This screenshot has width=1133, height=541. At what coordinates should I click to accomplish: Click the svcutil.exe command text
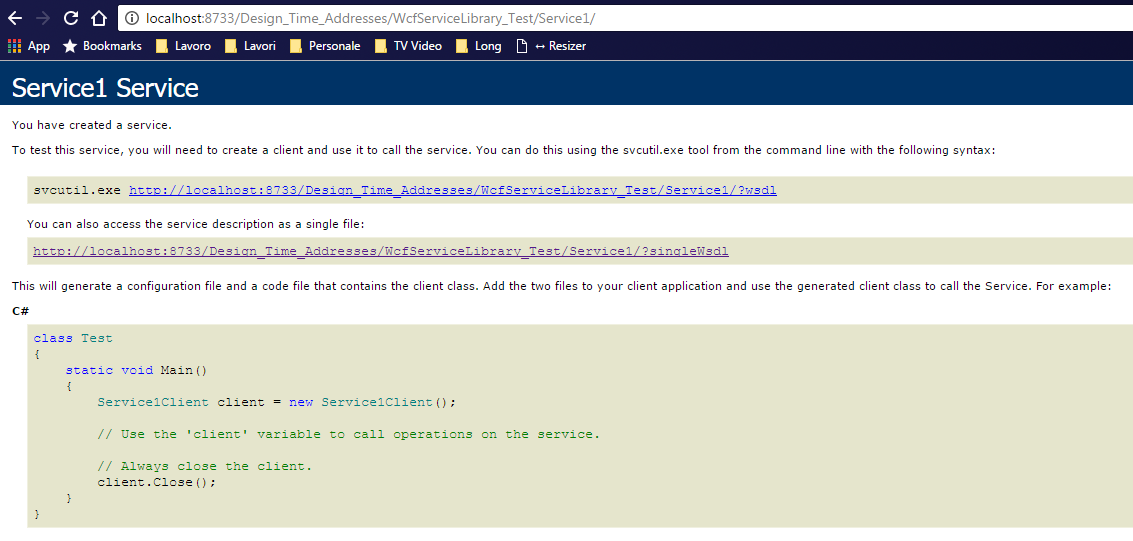[76, 190]
